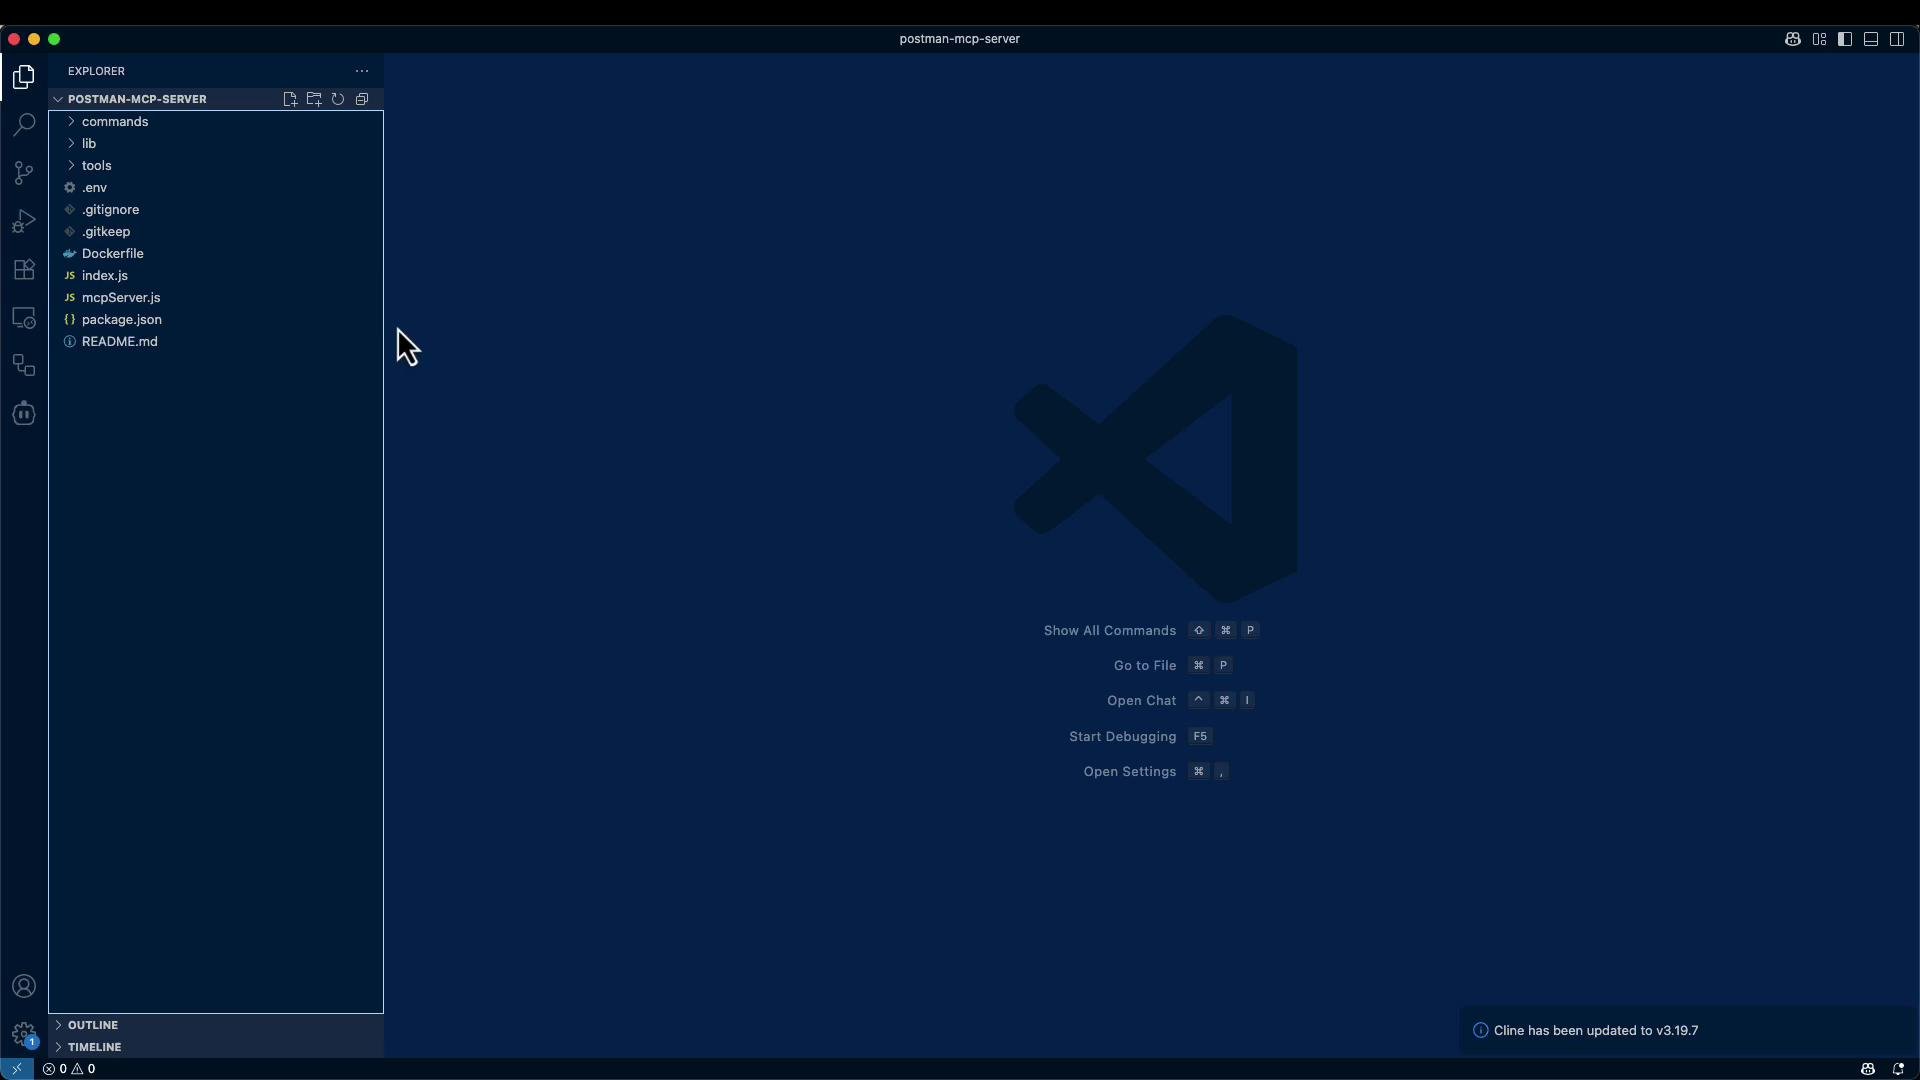
Task: Open index.js in the editor
Action: (x=216, y=276)
